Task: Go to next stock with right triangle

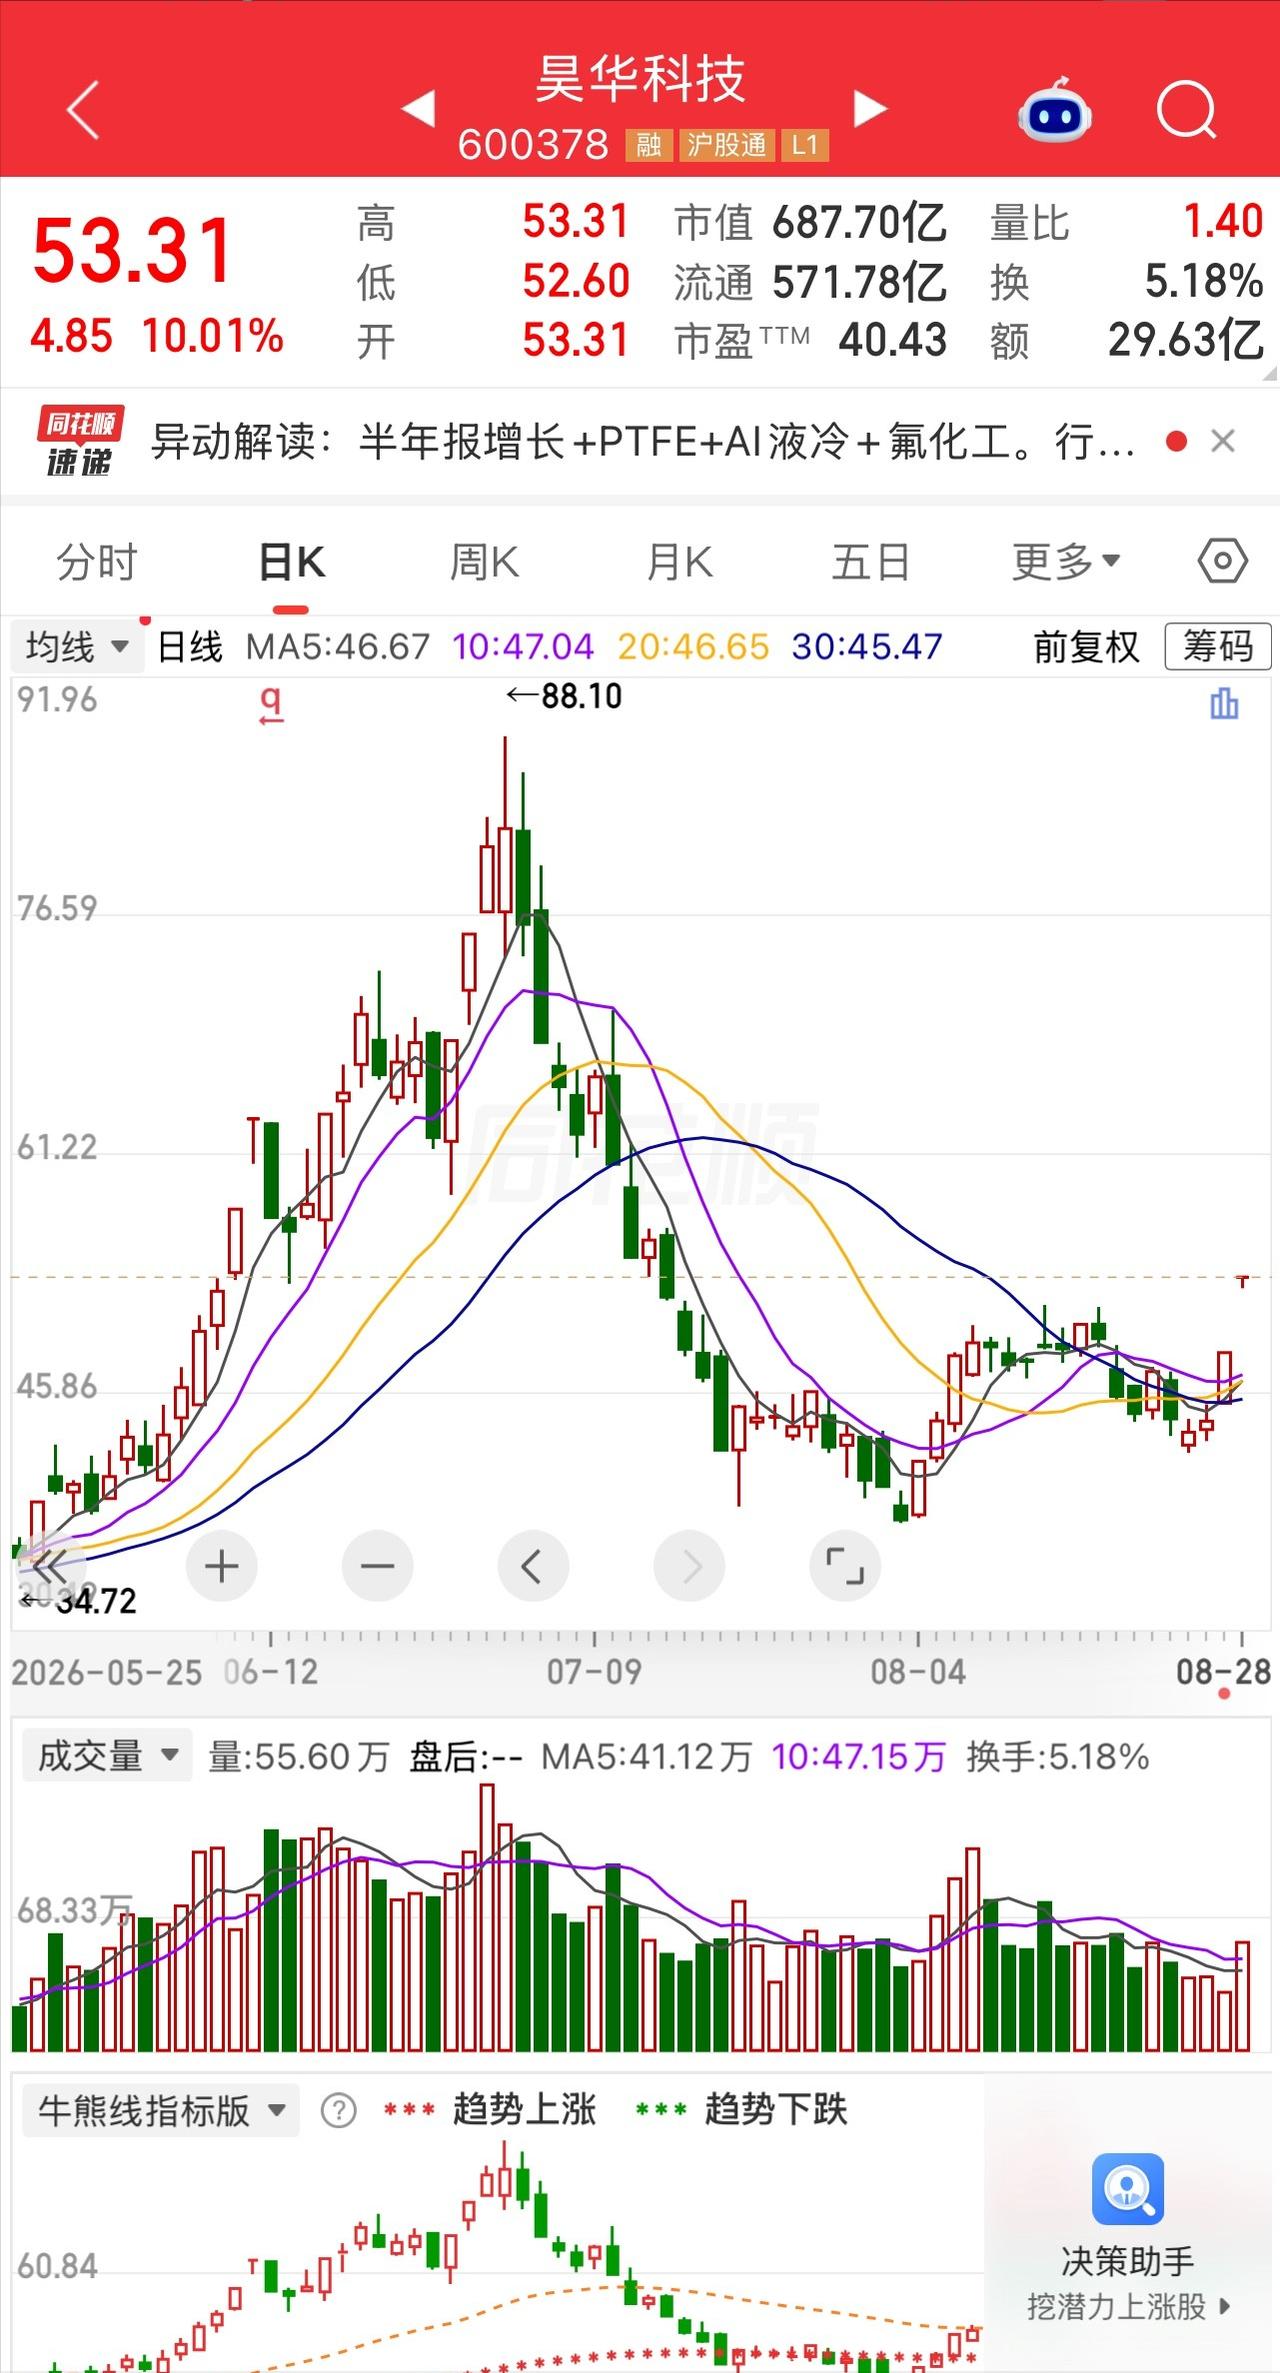Action: 870,108
